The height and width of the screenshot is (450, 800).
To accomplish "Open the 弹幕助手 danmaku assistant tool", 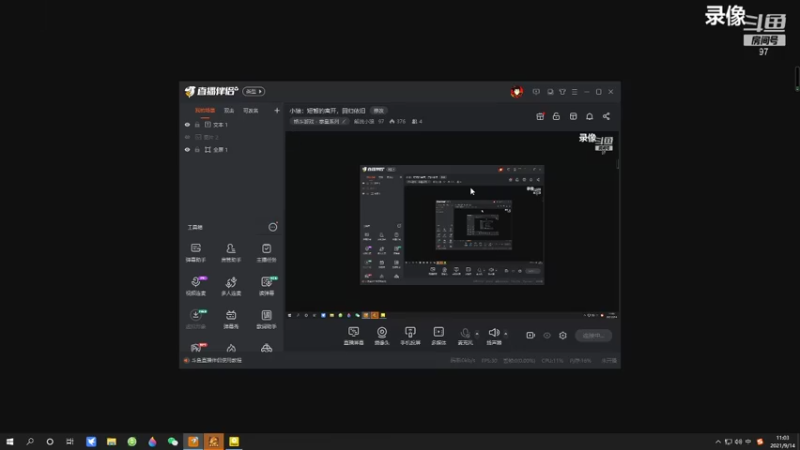I will coord(196,253).
